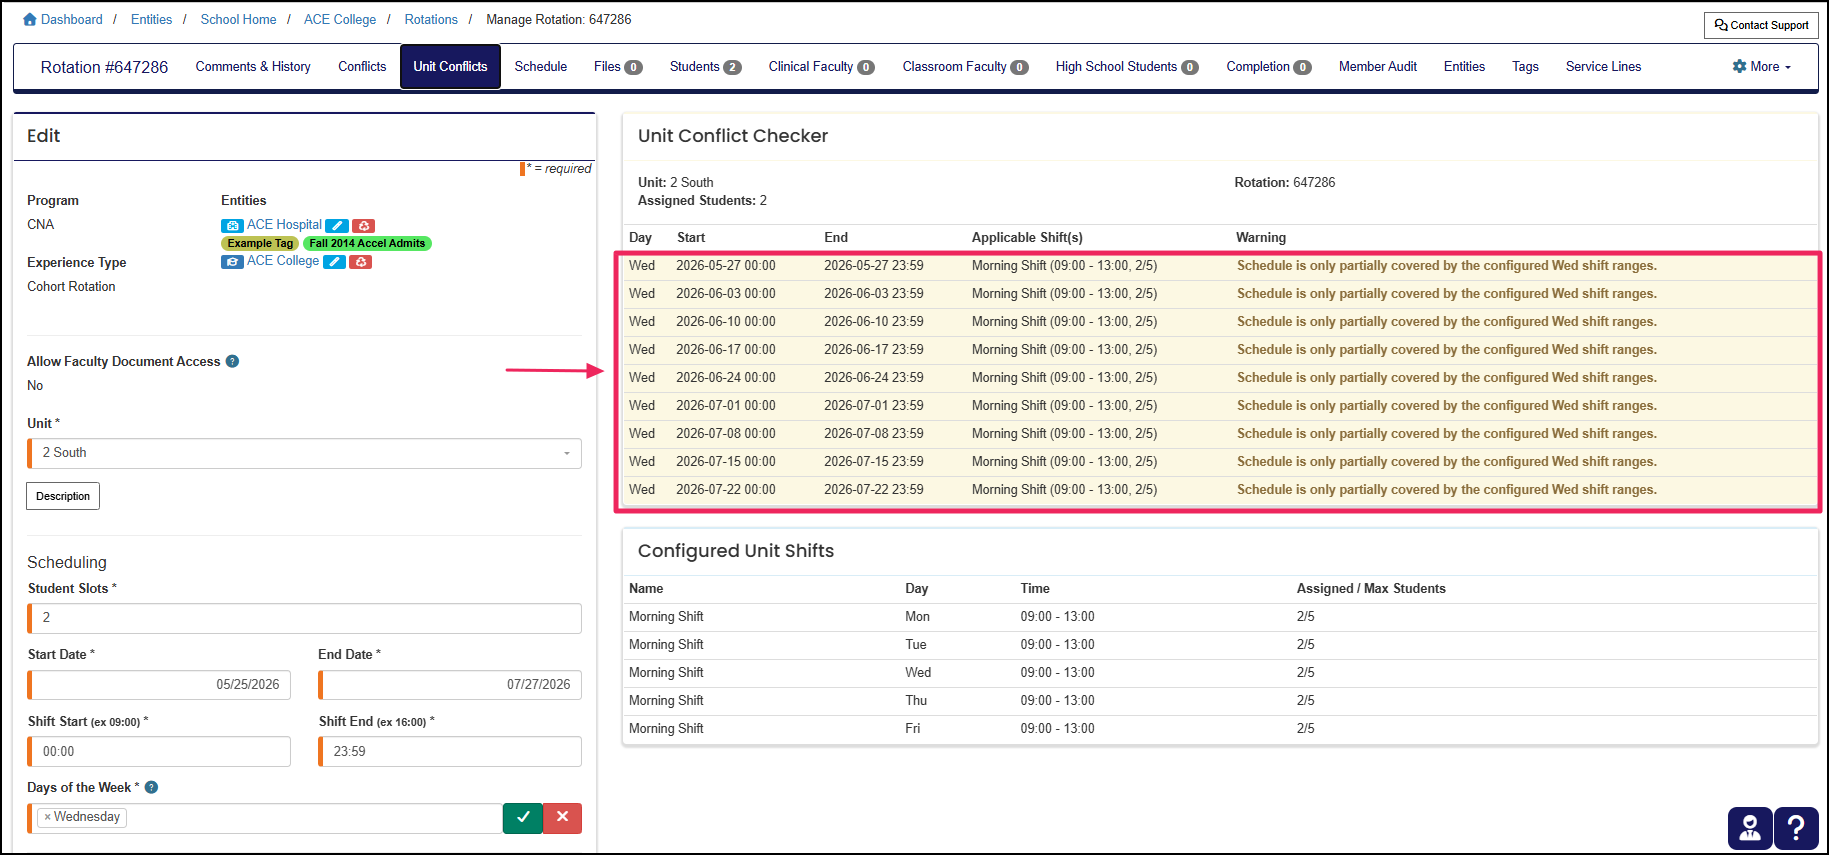
Task: Go to Rotations breadcrumb link
Action: pos(431,20)
